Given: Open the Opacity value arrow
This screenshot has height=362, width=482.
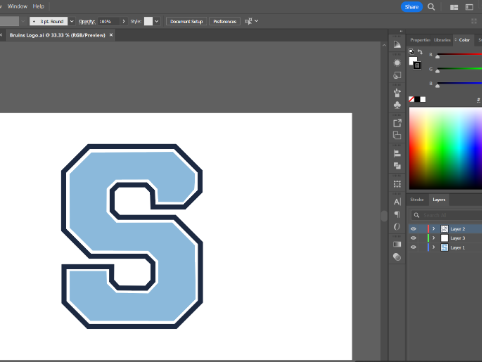Looking at the screenshot, I should (x=124, y=21).
